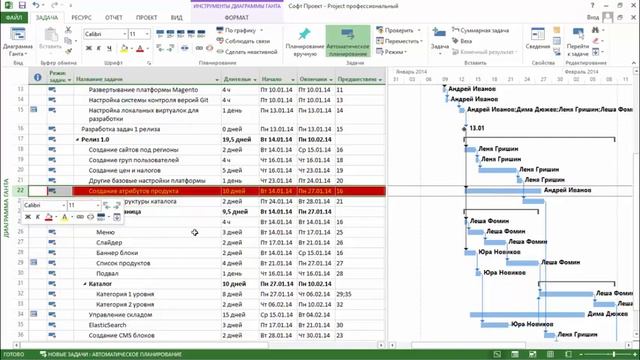Screen dimensions: 640x360
Task: Open По графику dropdown arrow
Action: [x=262, y=30]
